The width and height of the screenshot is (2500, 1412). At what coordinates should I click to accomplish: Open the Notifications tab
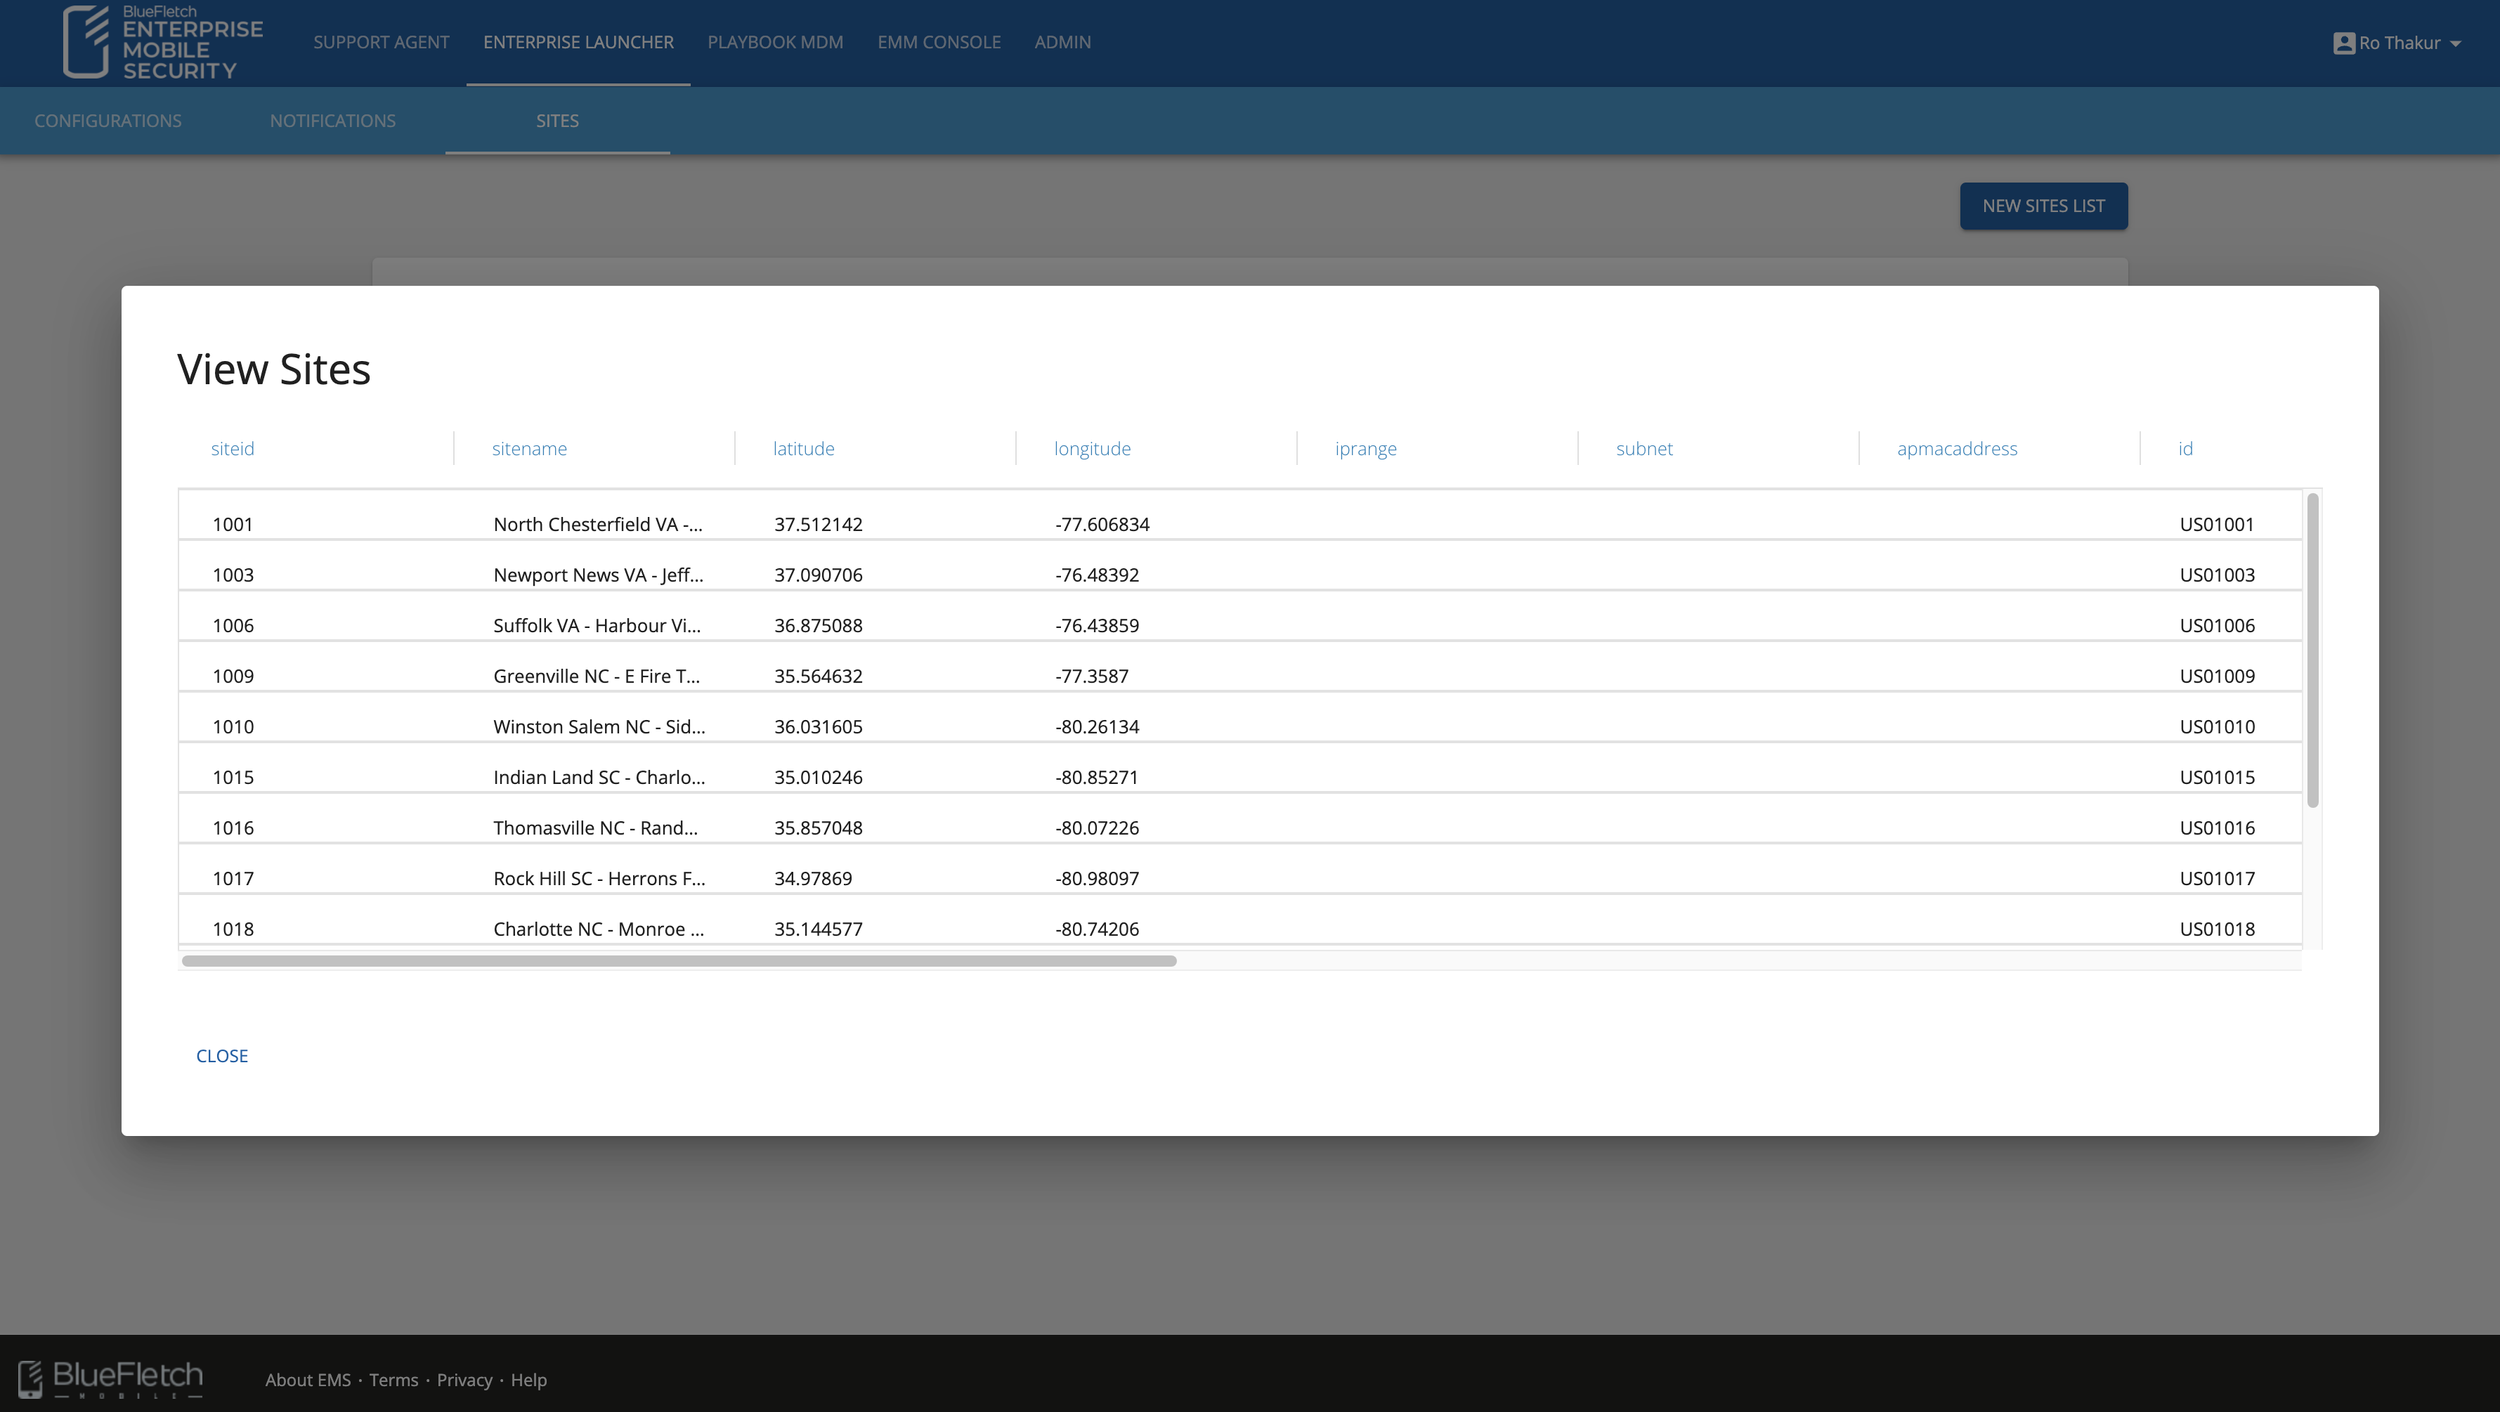pos(332,121)
